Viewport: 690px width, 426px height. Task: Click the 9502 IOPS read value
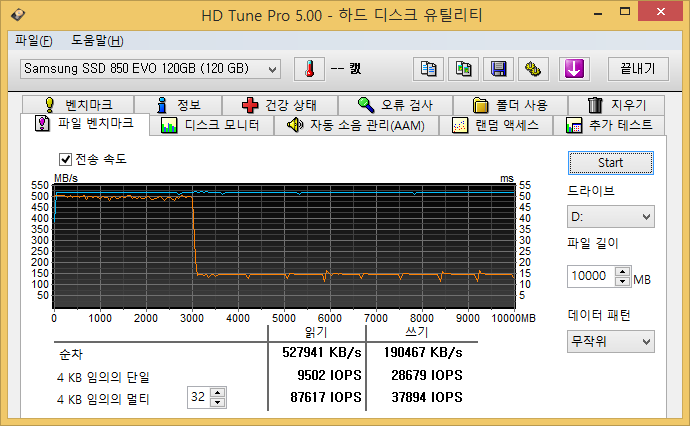(329, 375)
